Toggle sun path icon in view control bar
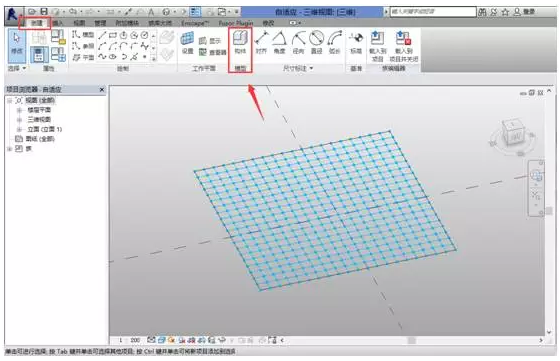Screen dimensions: 560x361 [x=172, y=340]
